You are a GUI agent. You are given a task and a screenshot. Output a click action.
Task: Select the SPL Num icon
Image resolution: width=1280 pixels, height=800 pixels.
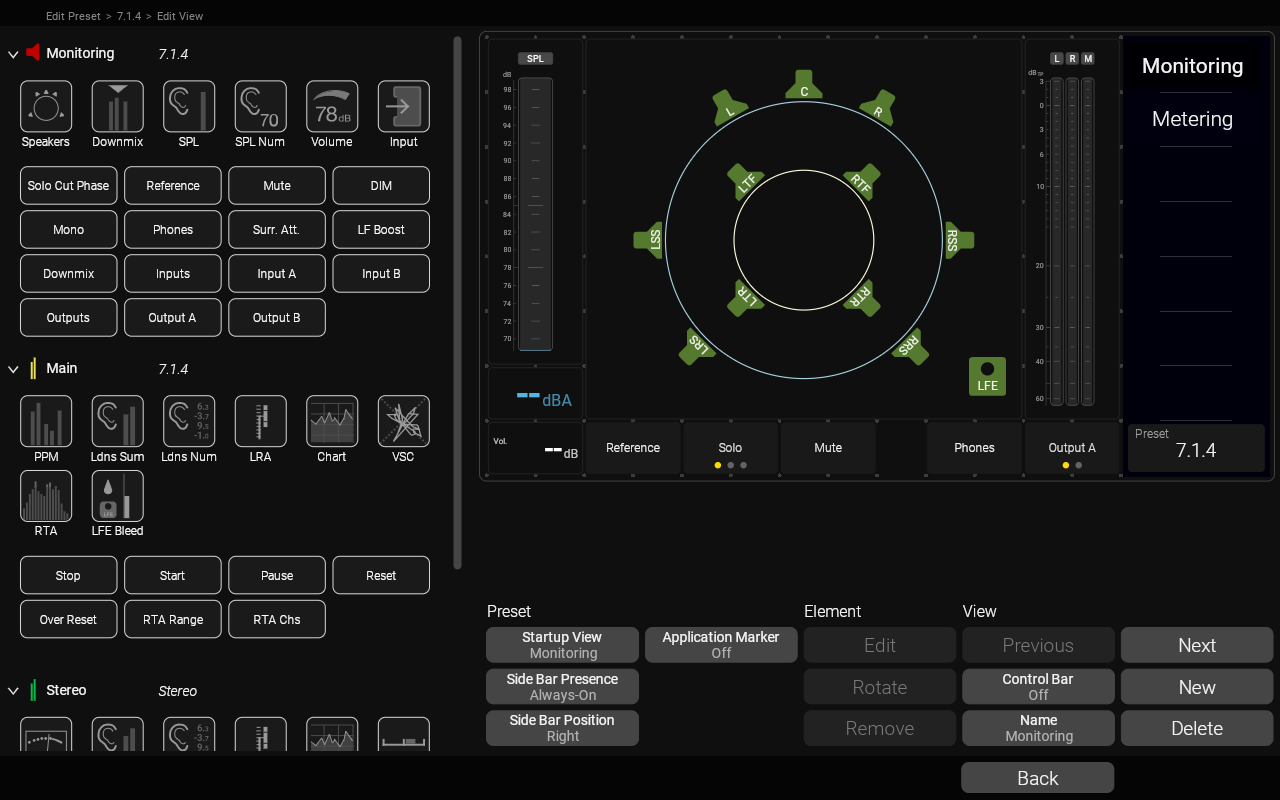coord(260,107)
